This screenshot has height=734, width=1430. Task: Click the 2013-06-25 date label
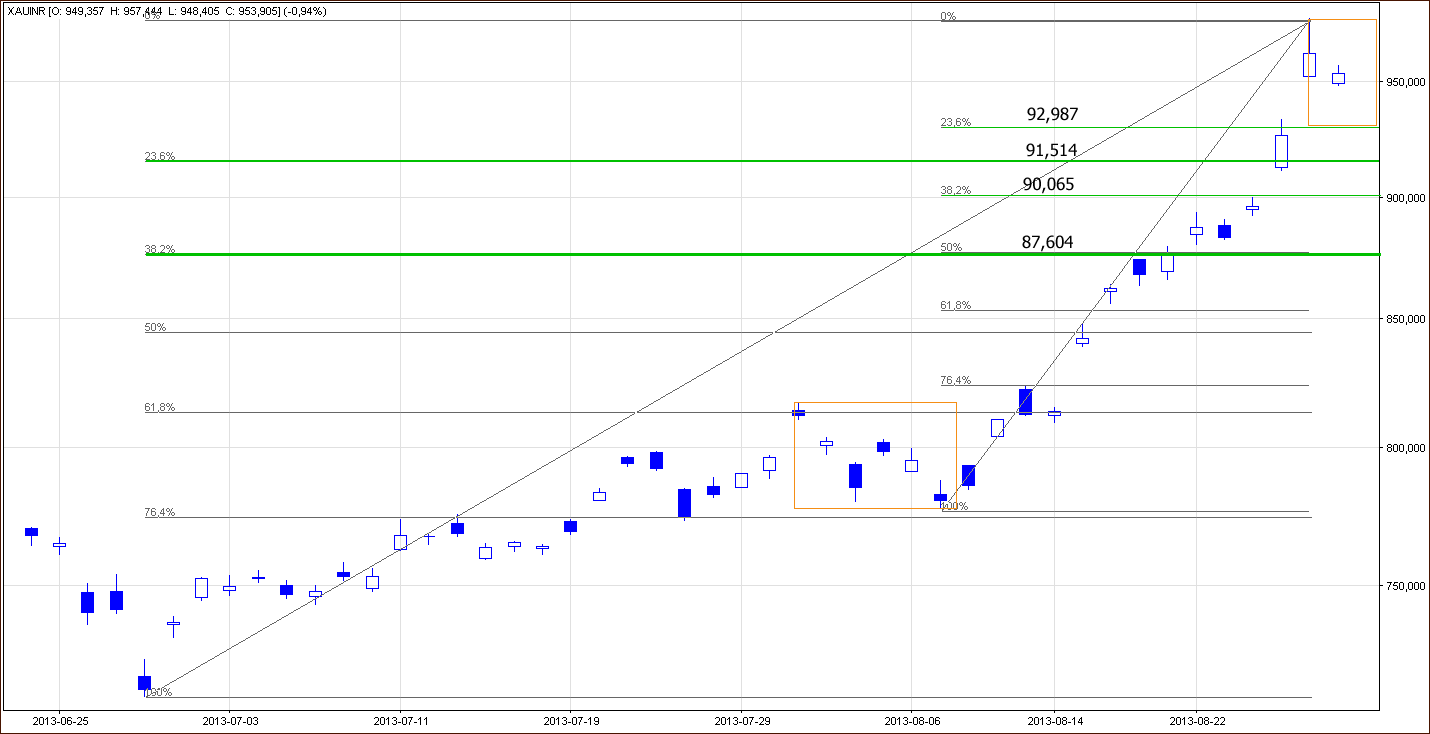coord(58,720)
